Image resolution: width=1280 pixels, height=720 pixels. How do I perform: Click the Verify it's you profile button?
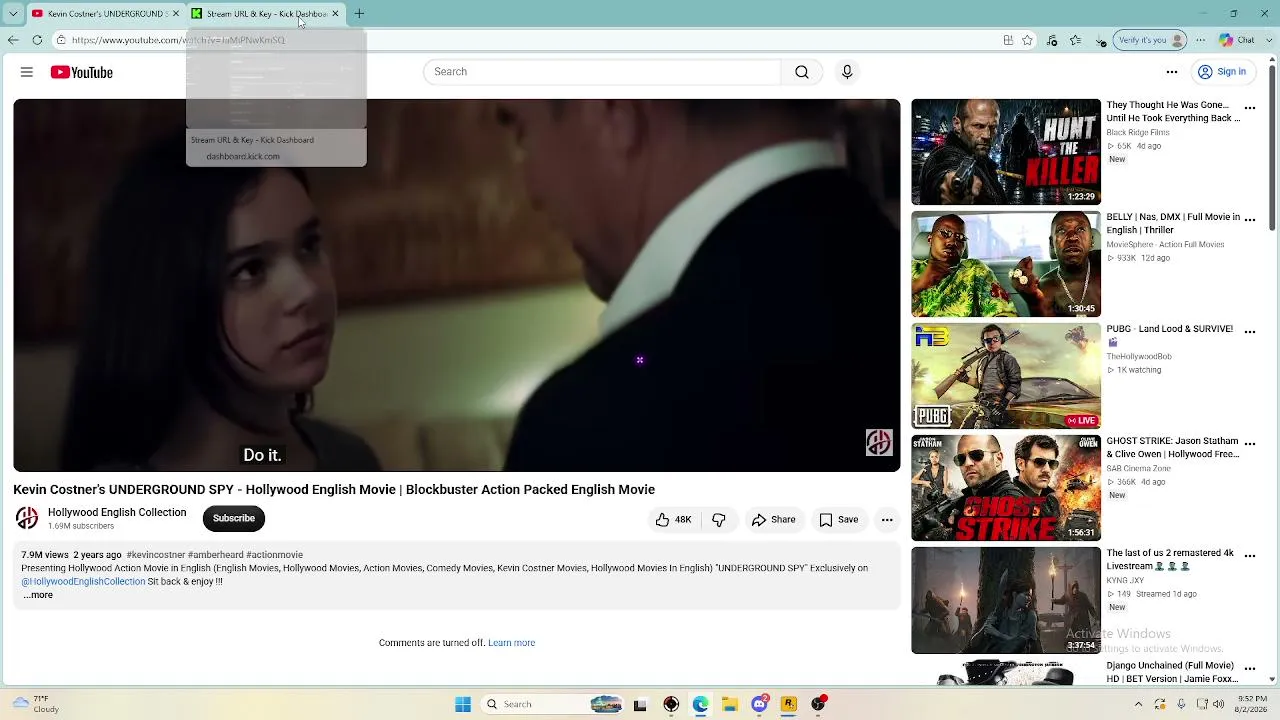pos(1150,40)
